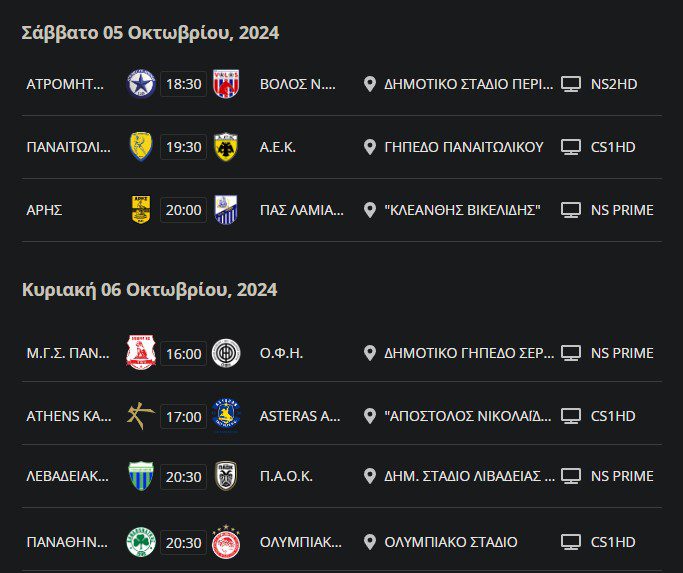The height and width of the screenshot is (573, 683).
Task: Click the Panserraikos red lion crest
Action: [x=141, y=353]
